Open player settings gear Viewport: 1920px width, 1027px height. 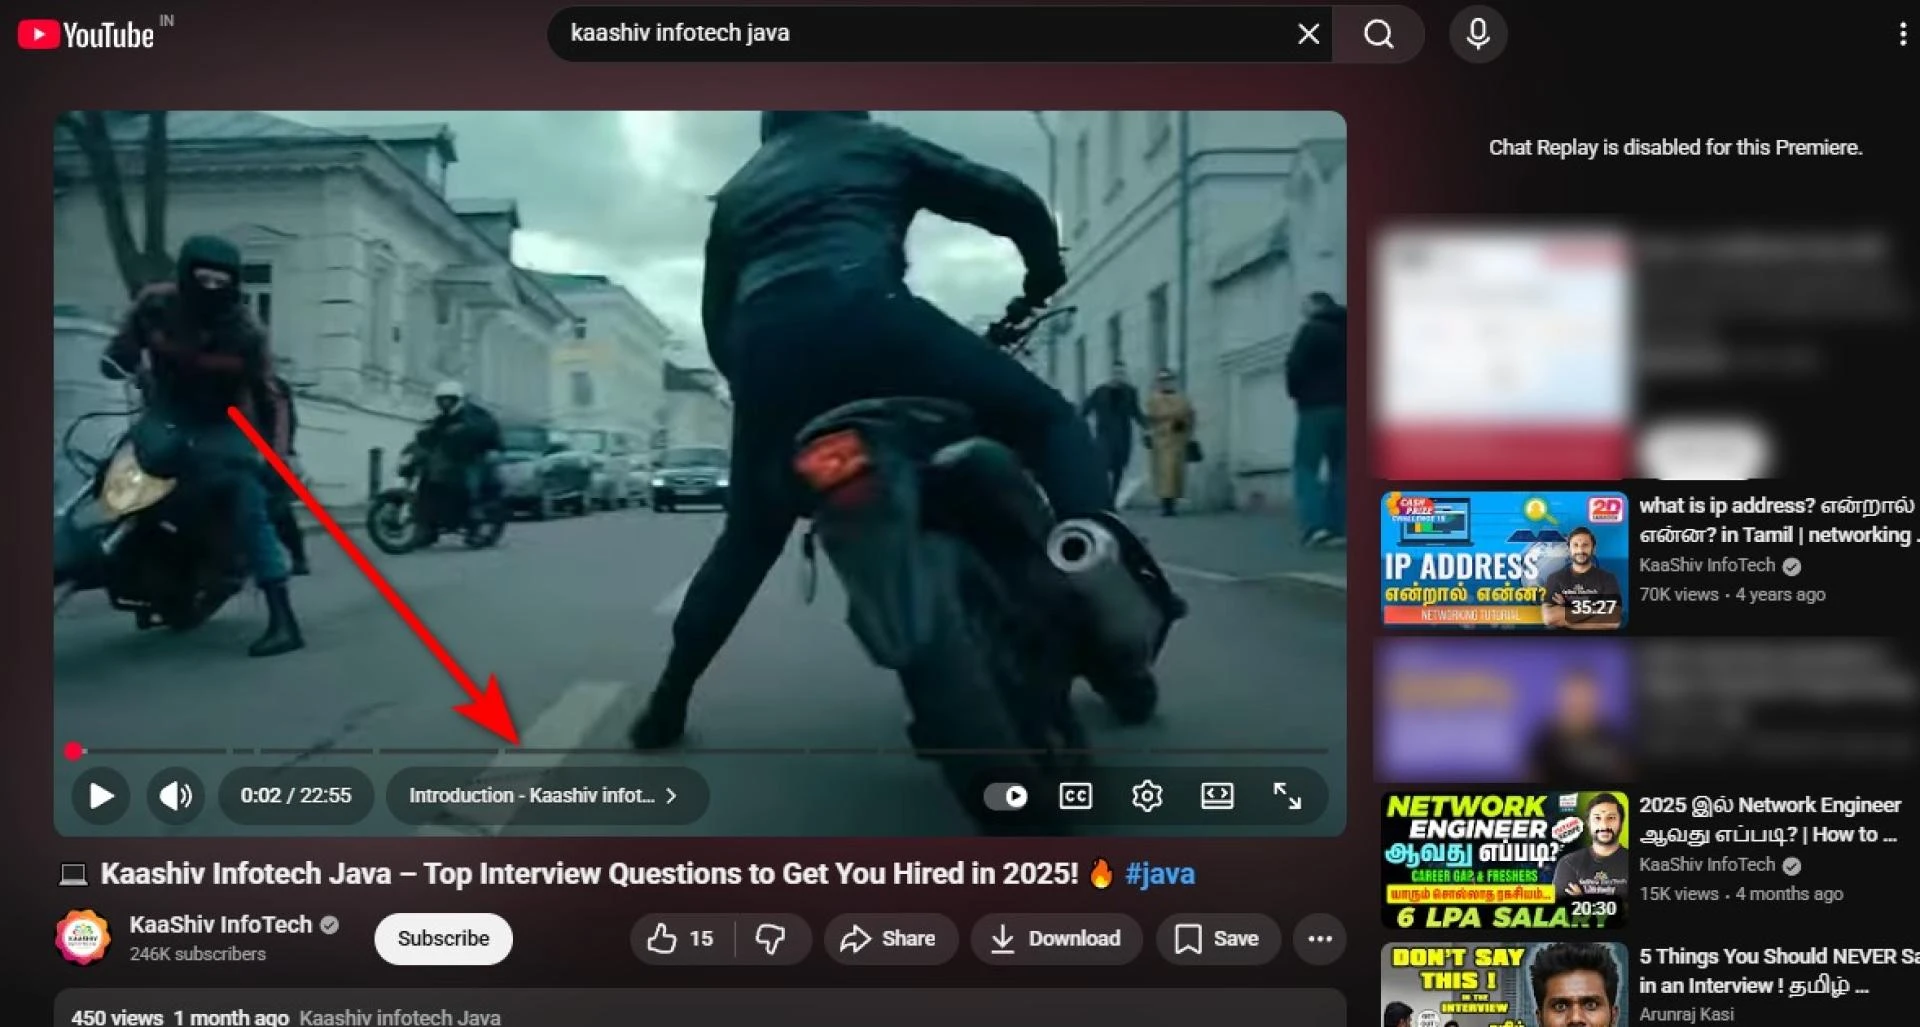(1146, 796)
